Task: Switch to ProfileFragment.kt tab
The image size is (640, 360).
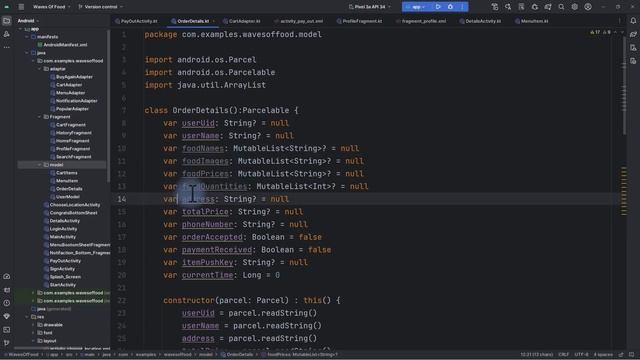Action: (x=360, y=21)
